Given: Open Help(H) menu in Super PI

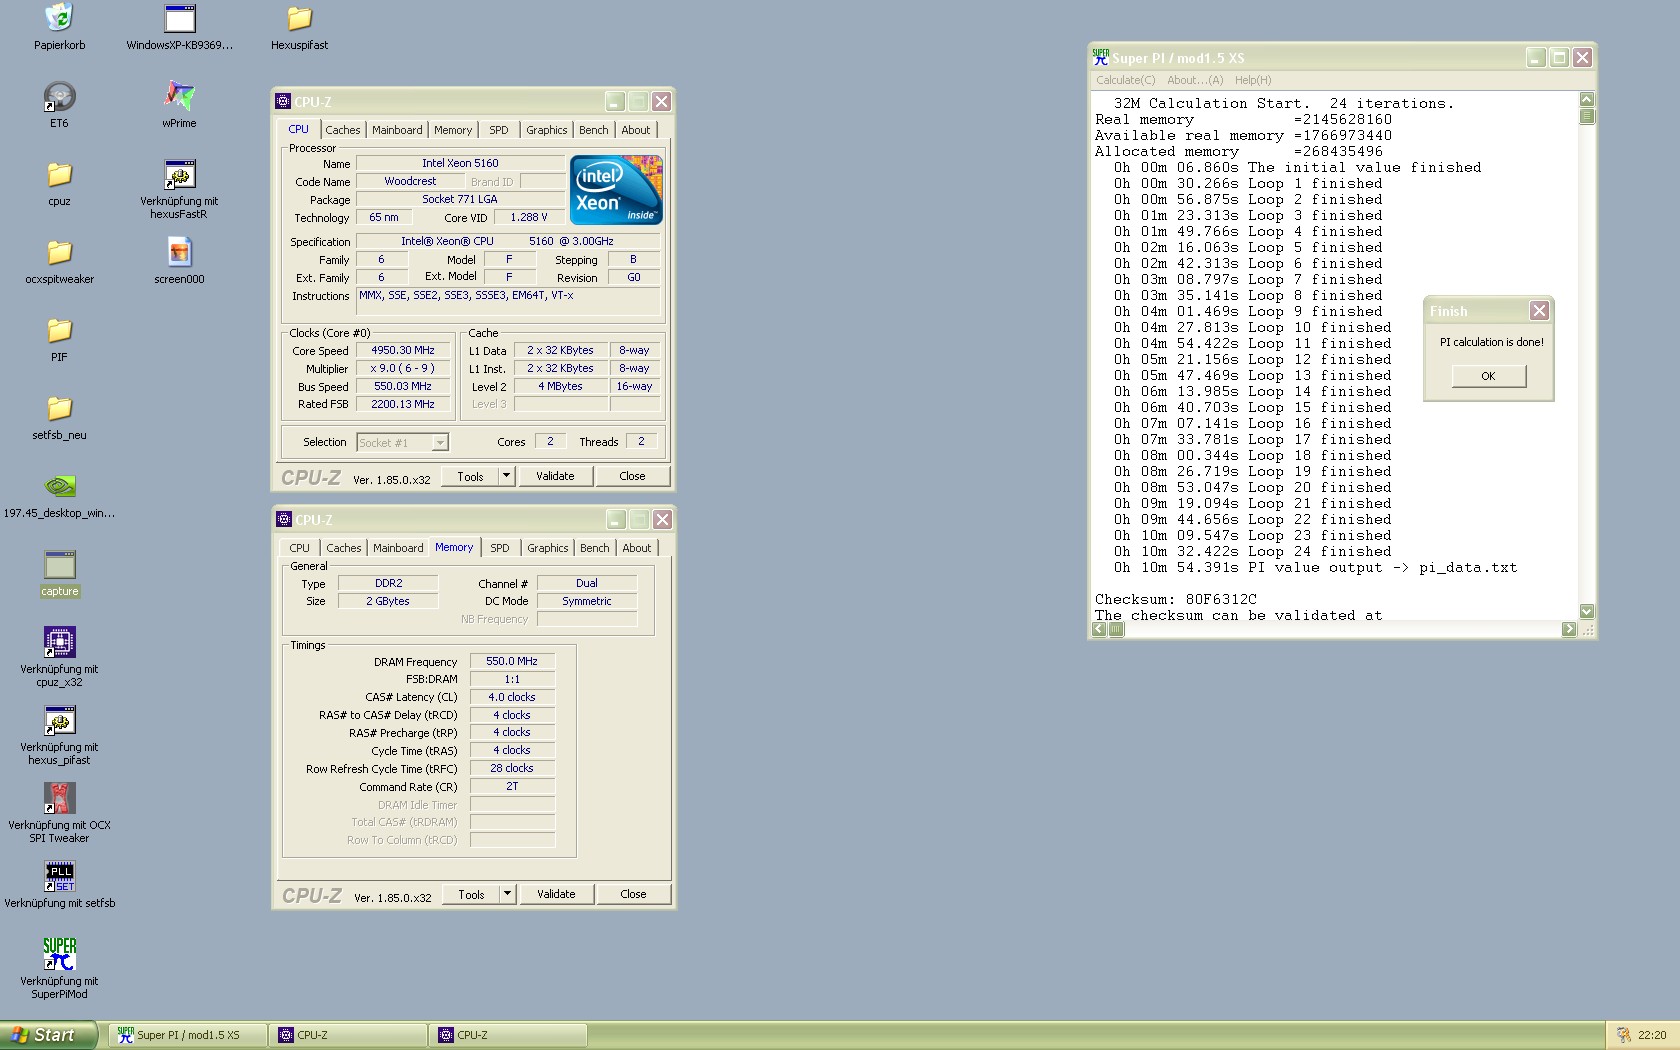Looking at the screenshot, I should tap(1253, 80).
